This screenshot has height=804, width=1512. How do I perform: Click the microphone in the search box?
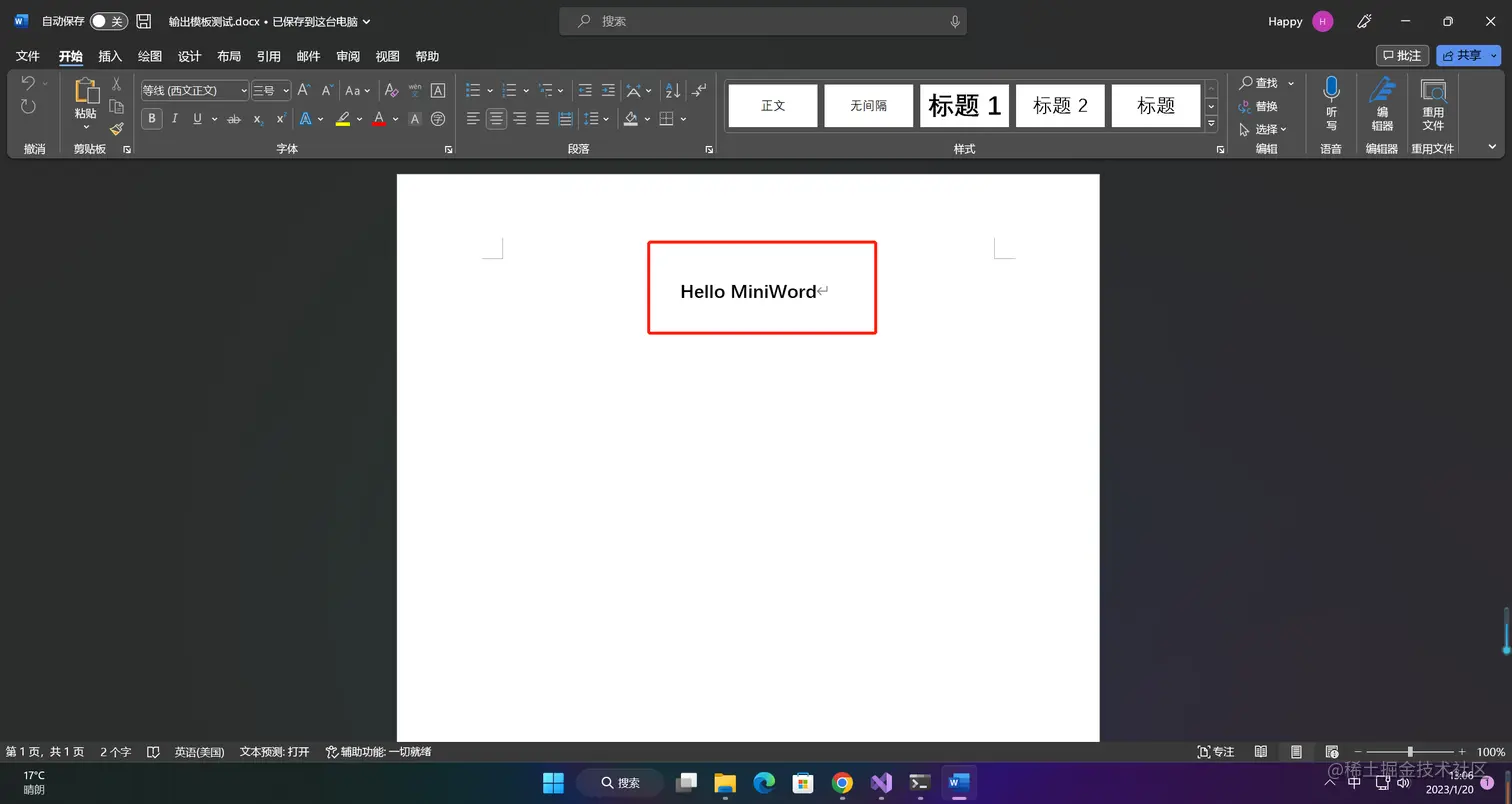pos(955,21)
